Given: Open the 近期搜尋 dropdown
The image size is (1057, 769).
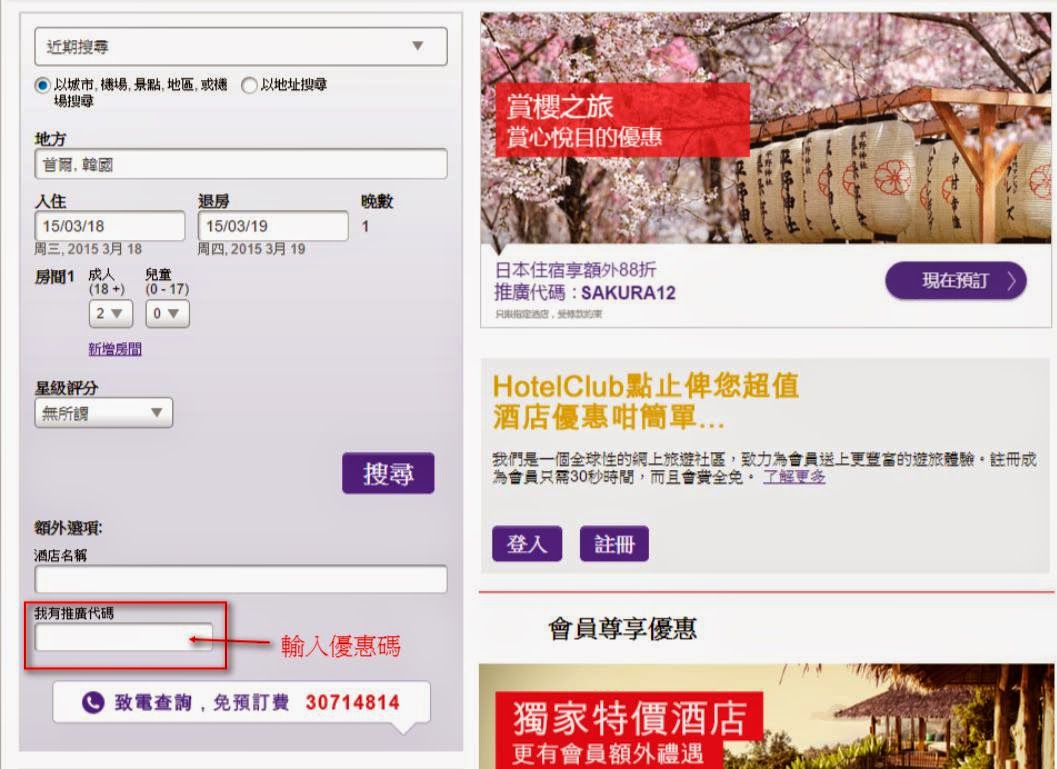Looking at the screenshot, I should (x=240, y=46).
